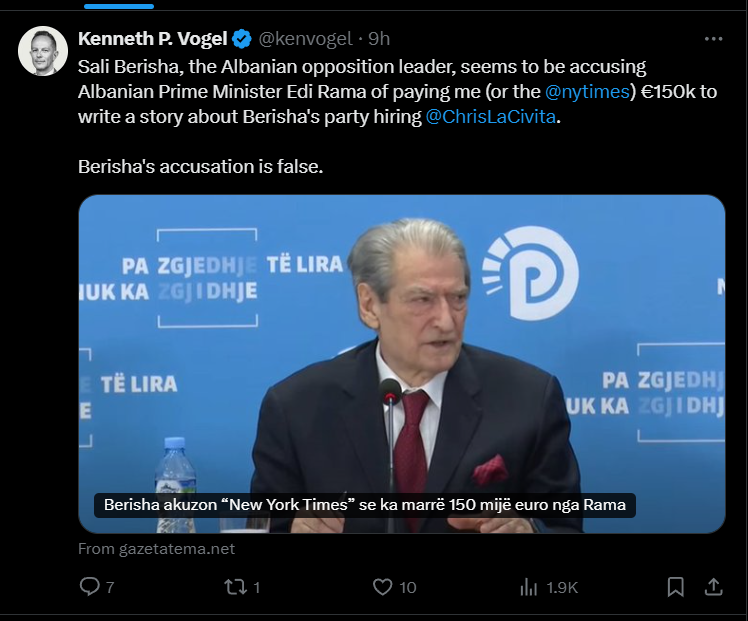This screenshot has height=621, width=748.
Task: Like the tweet with the heart icon
Action: (382, 587)
